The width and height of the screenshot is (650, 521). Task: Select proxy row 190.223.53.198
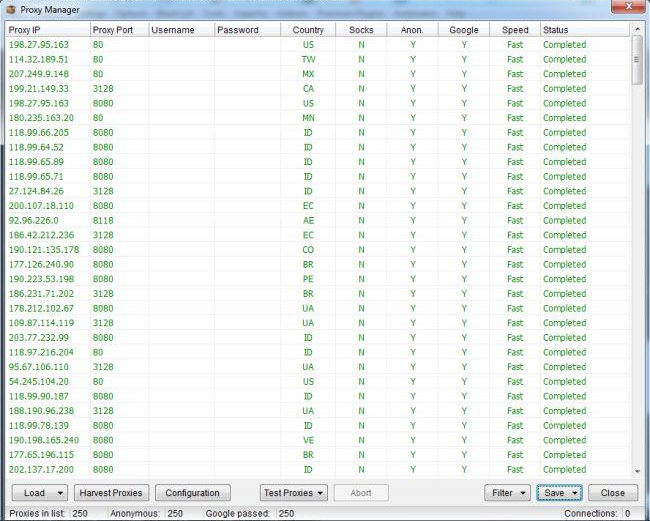318,279
